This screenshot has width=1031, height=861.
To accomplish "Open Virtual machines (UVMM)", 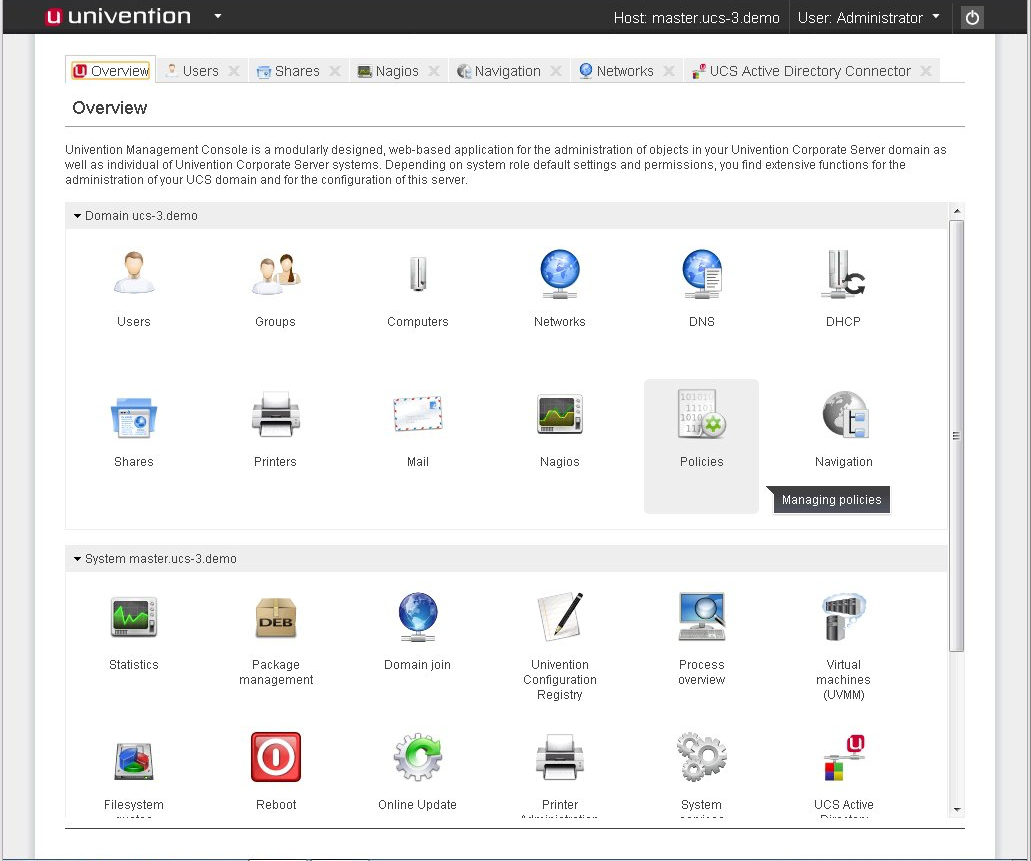I will coord(844,616).
